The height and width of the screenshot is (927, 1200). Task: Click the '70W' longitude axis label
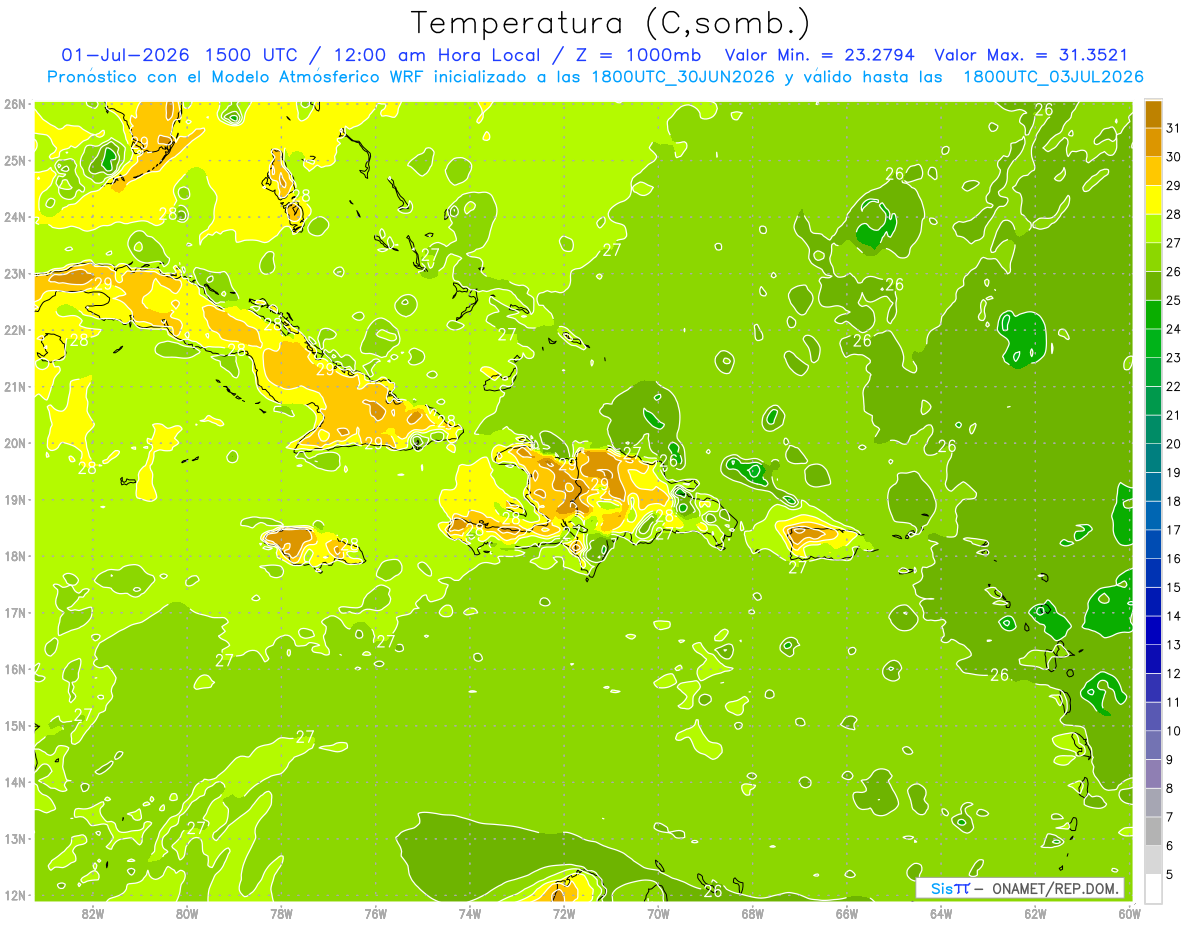pos(658,914)
